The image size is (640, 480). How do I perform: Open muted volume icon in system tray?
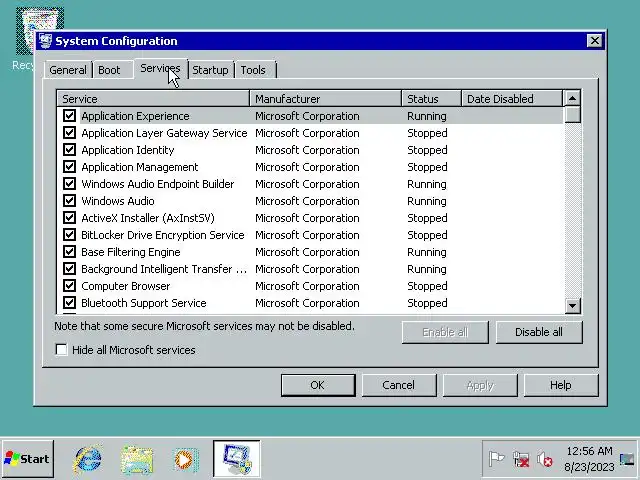[544, 460]
